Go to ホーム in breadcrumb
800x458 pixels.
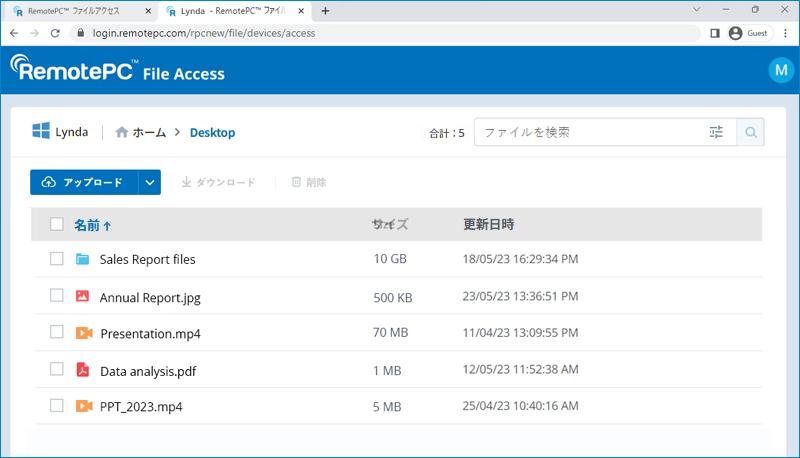click(x=149, y=133)
